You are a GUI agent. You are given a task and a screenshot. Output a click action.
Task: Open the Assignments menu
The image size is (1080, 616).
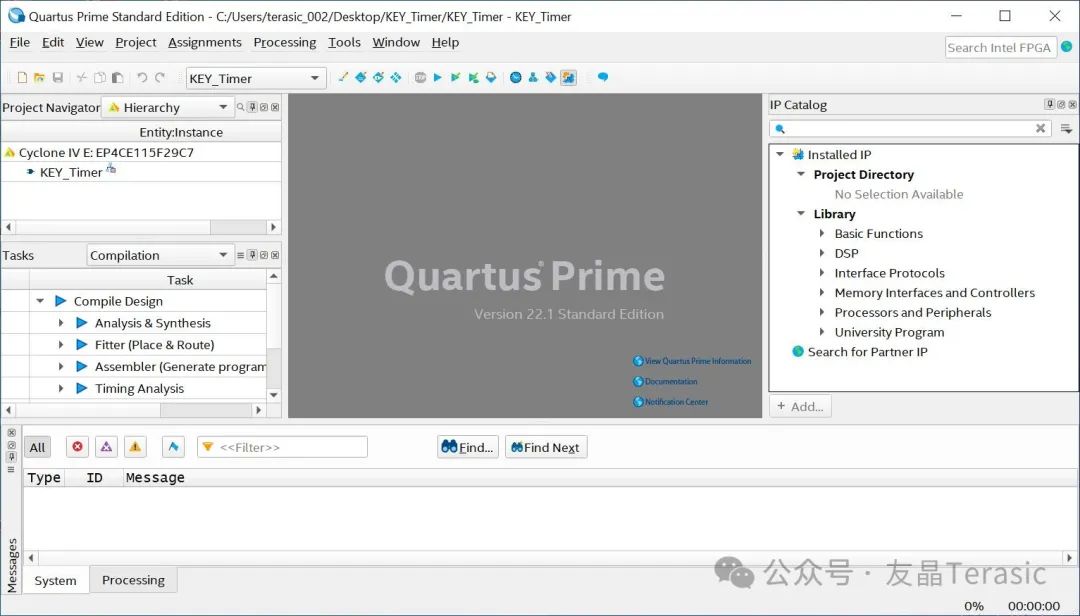coord(205,42)
